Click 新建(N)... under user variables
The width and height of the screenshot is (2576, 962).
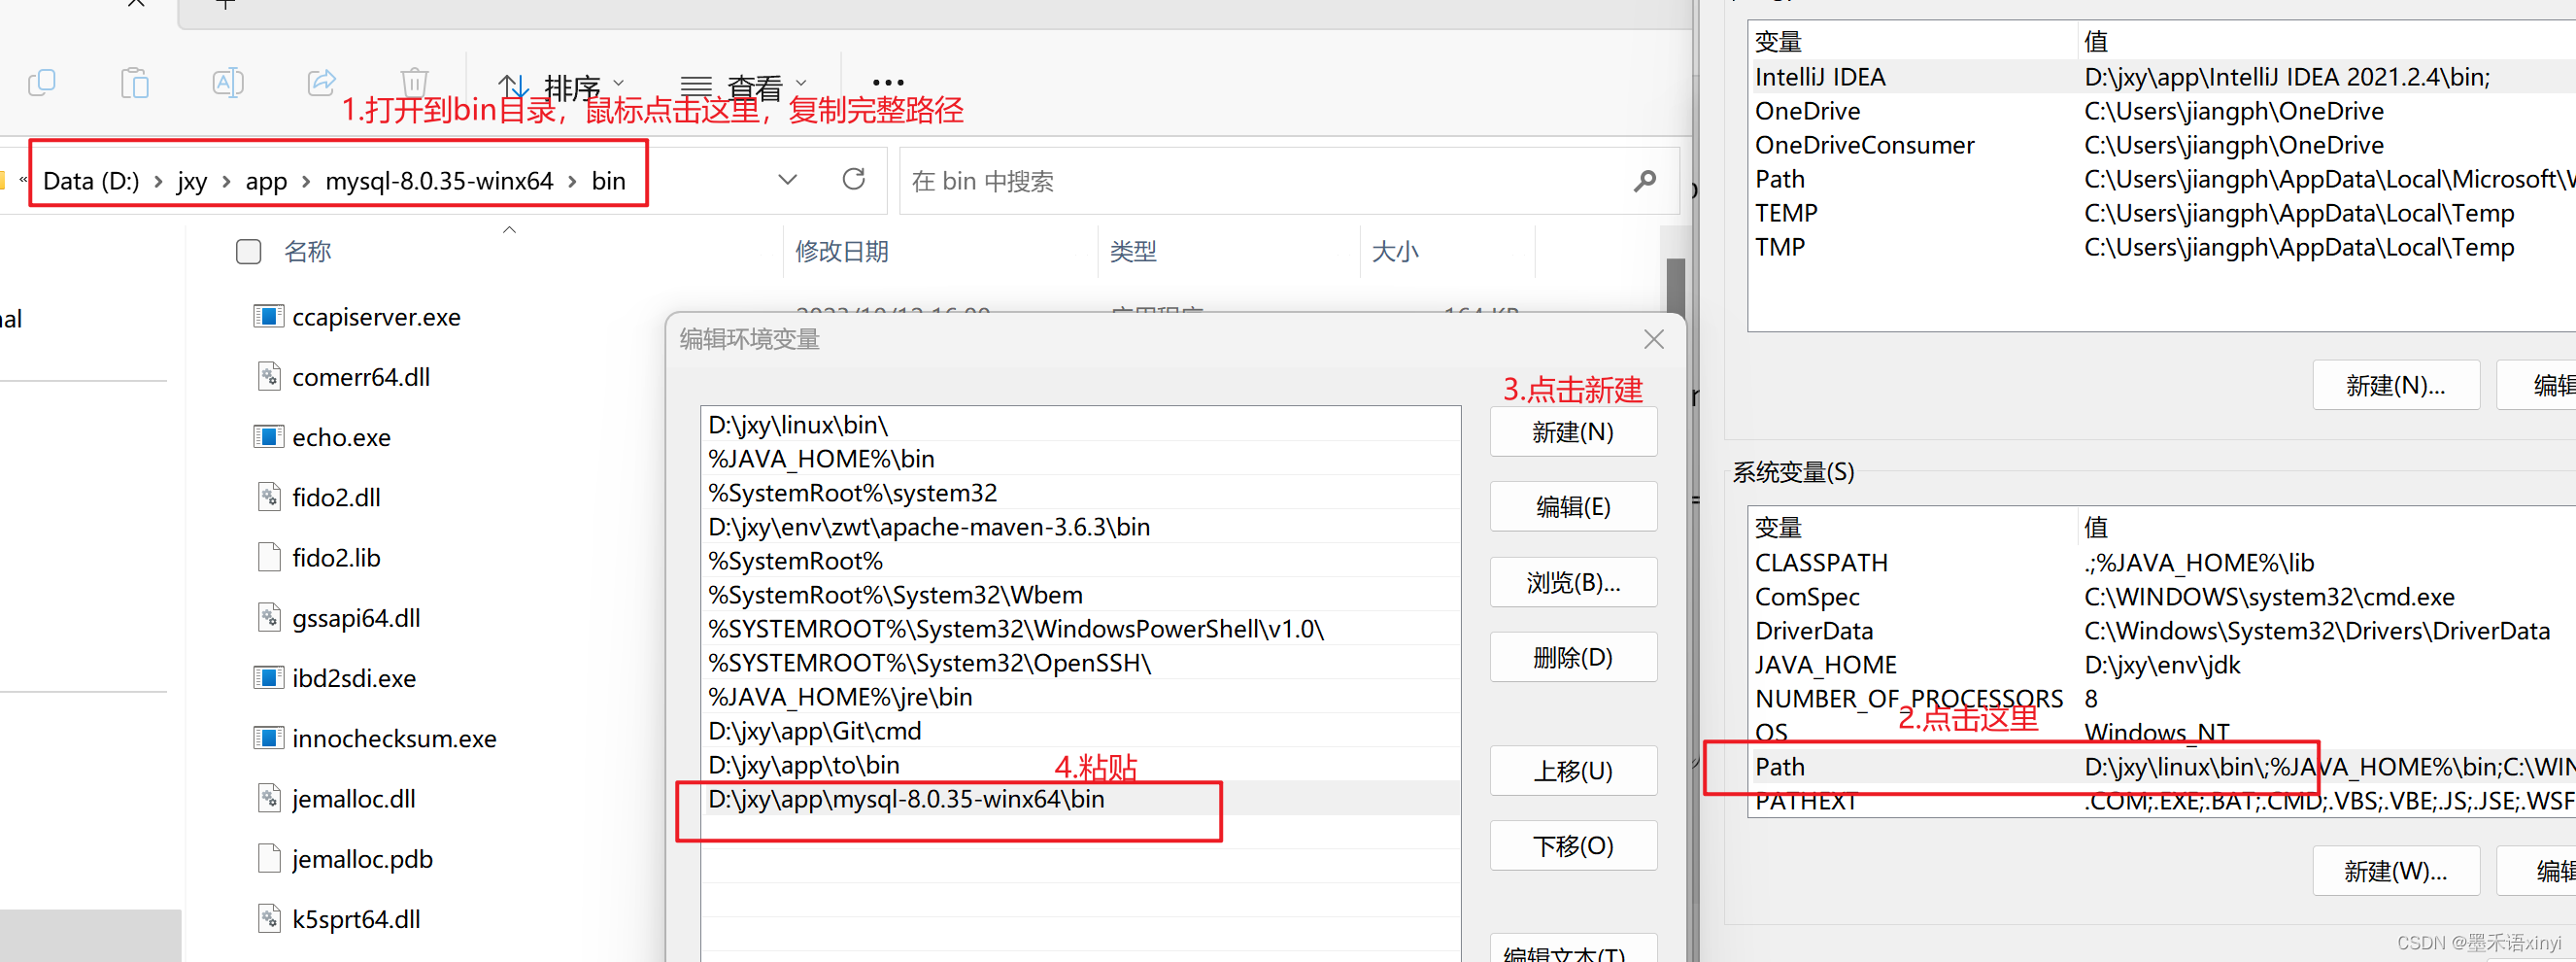tap(2396, 385)
